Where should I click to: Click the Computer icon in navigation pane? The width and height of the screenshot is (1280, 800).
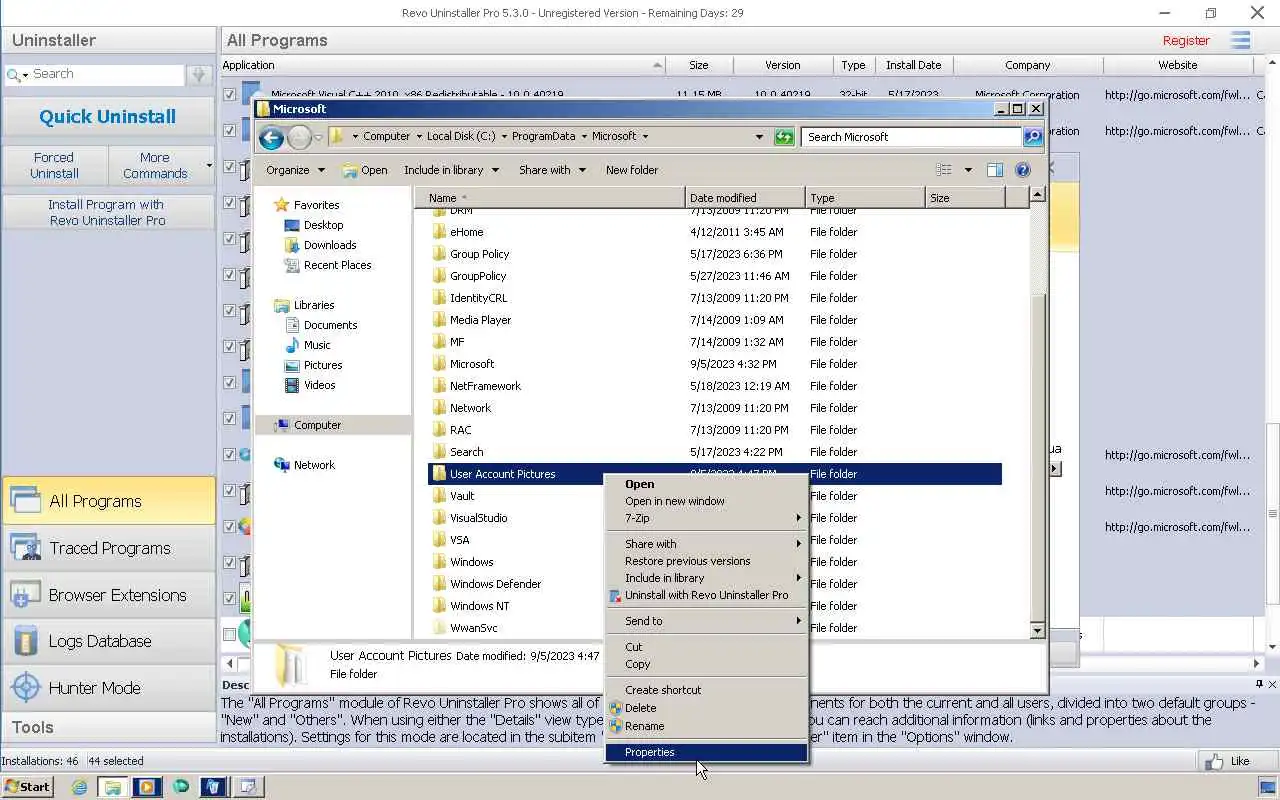point(282,425)
